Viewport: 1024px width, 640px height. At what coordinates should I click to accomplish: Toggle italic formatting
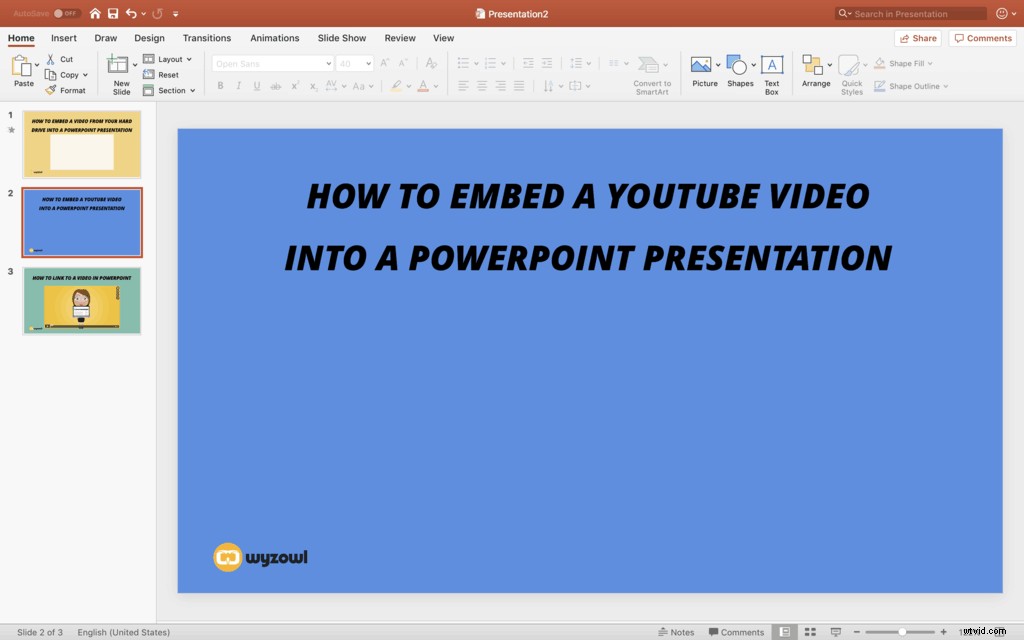click(x=238, y=86)
